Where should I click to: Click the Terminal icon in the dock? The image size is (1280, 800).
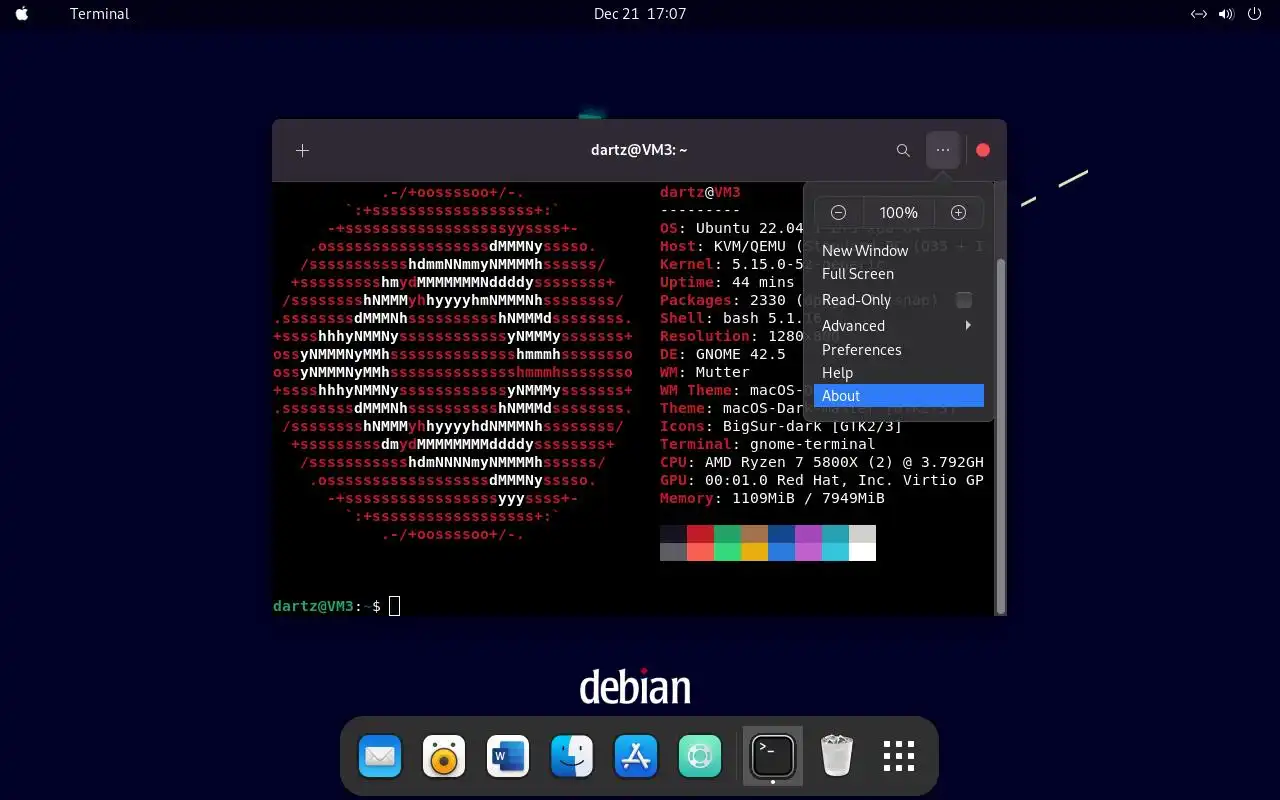[x=773, y=756]
